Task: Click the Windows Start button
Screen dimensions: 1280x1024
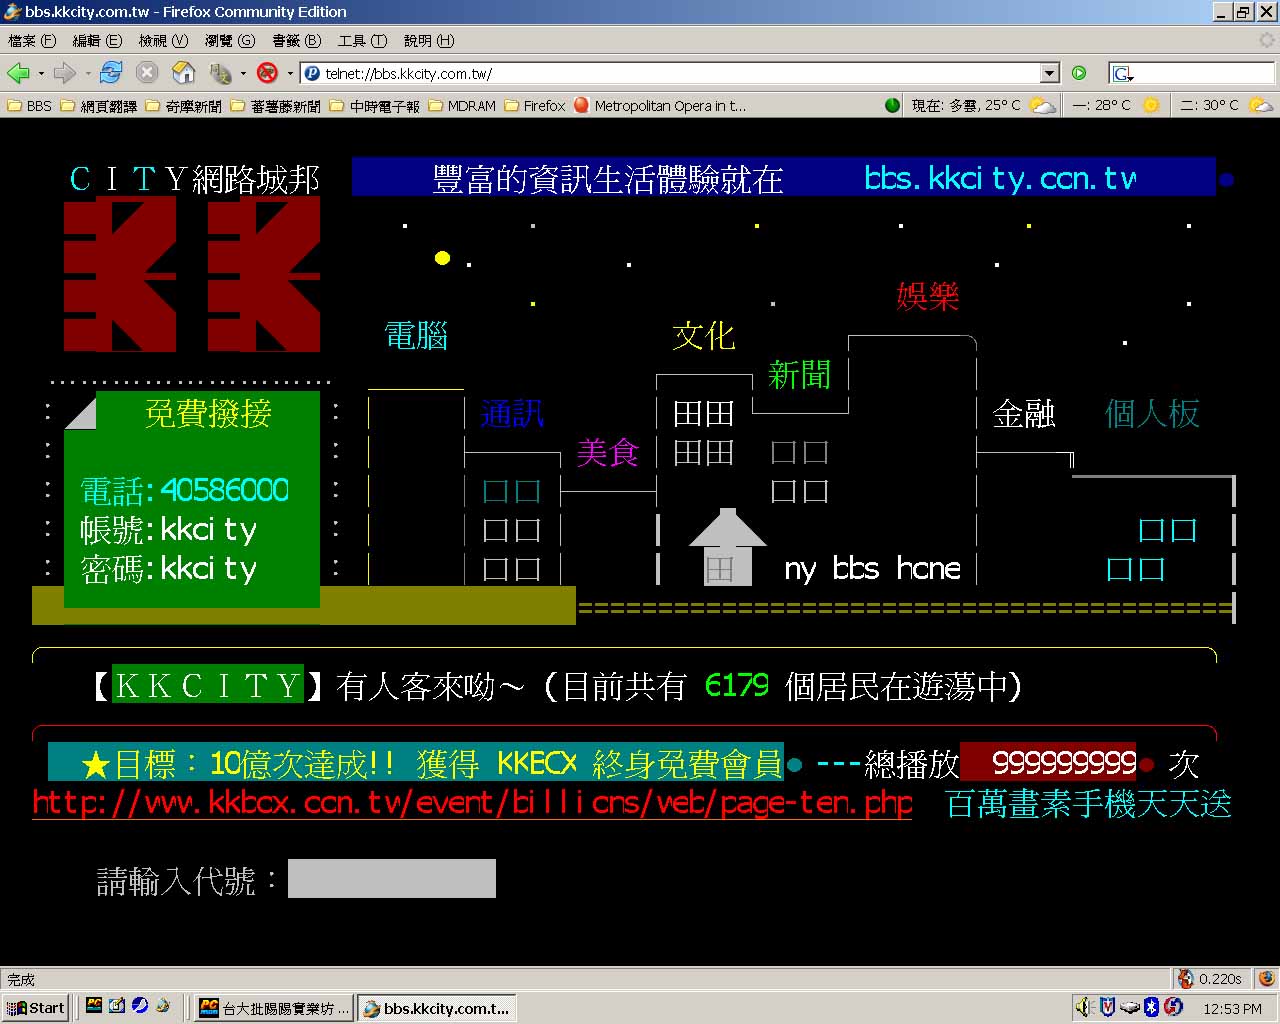Action: pos(35,1007)
